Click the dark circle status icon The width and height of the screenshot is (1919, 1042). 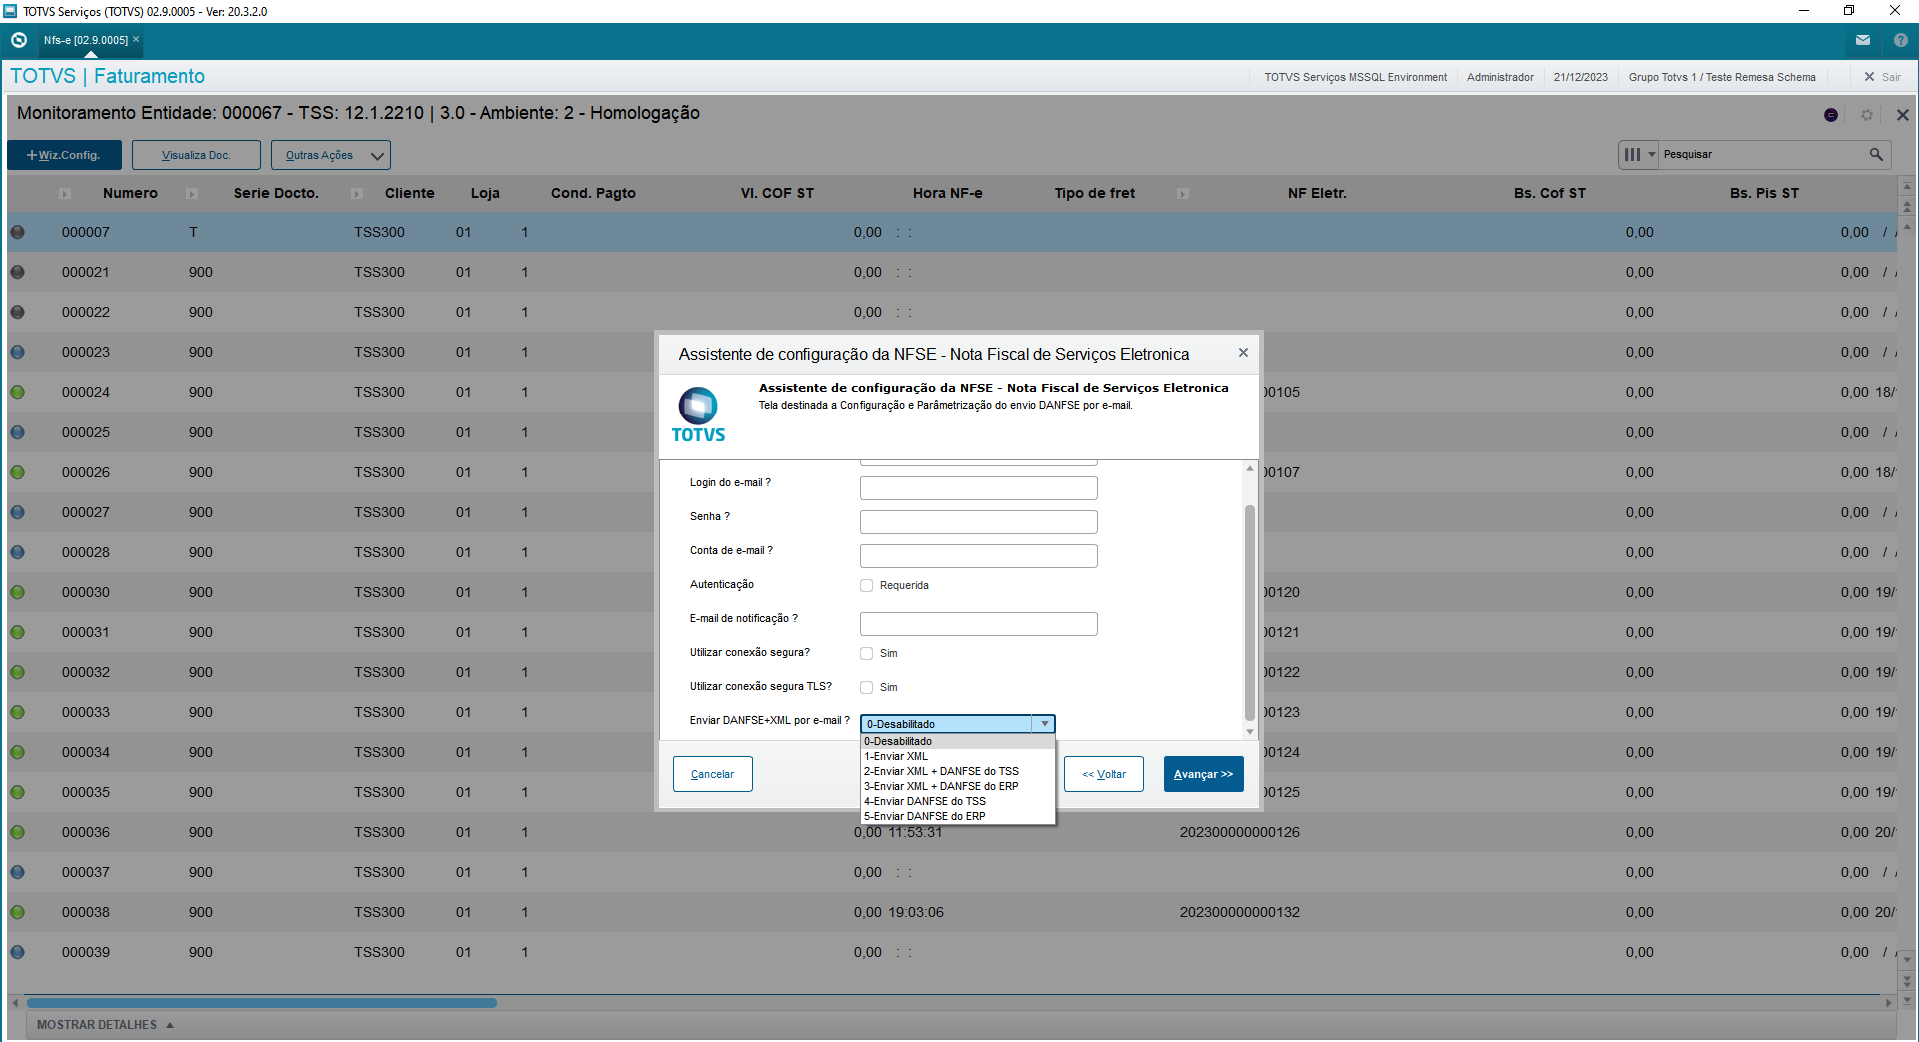[x=1831, y=115]
